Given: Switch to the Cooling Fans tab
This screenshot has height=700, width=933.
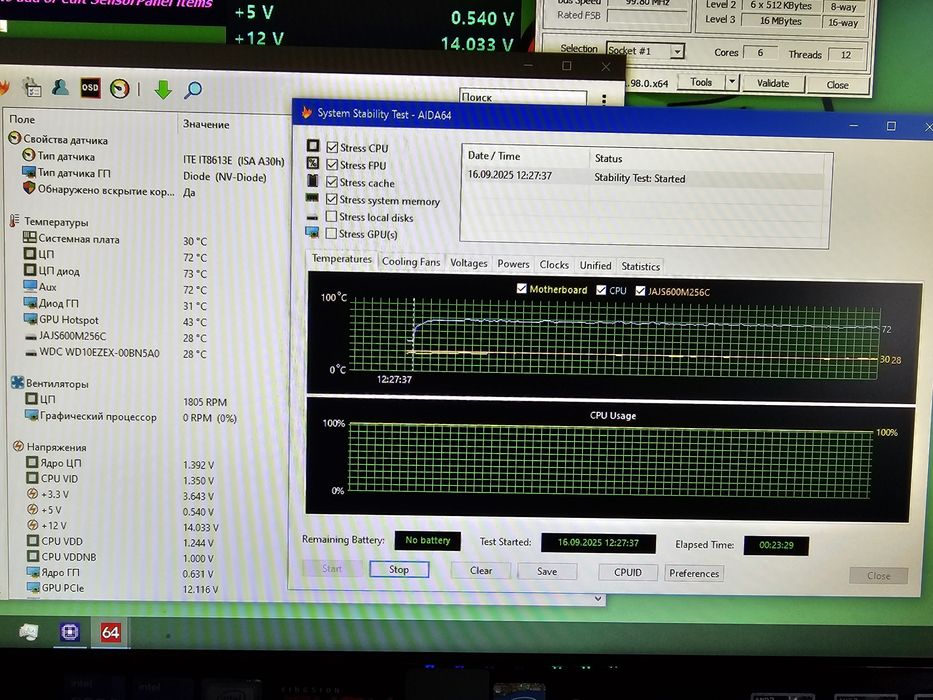Looking at the screenshot, I should click(411, 261).
